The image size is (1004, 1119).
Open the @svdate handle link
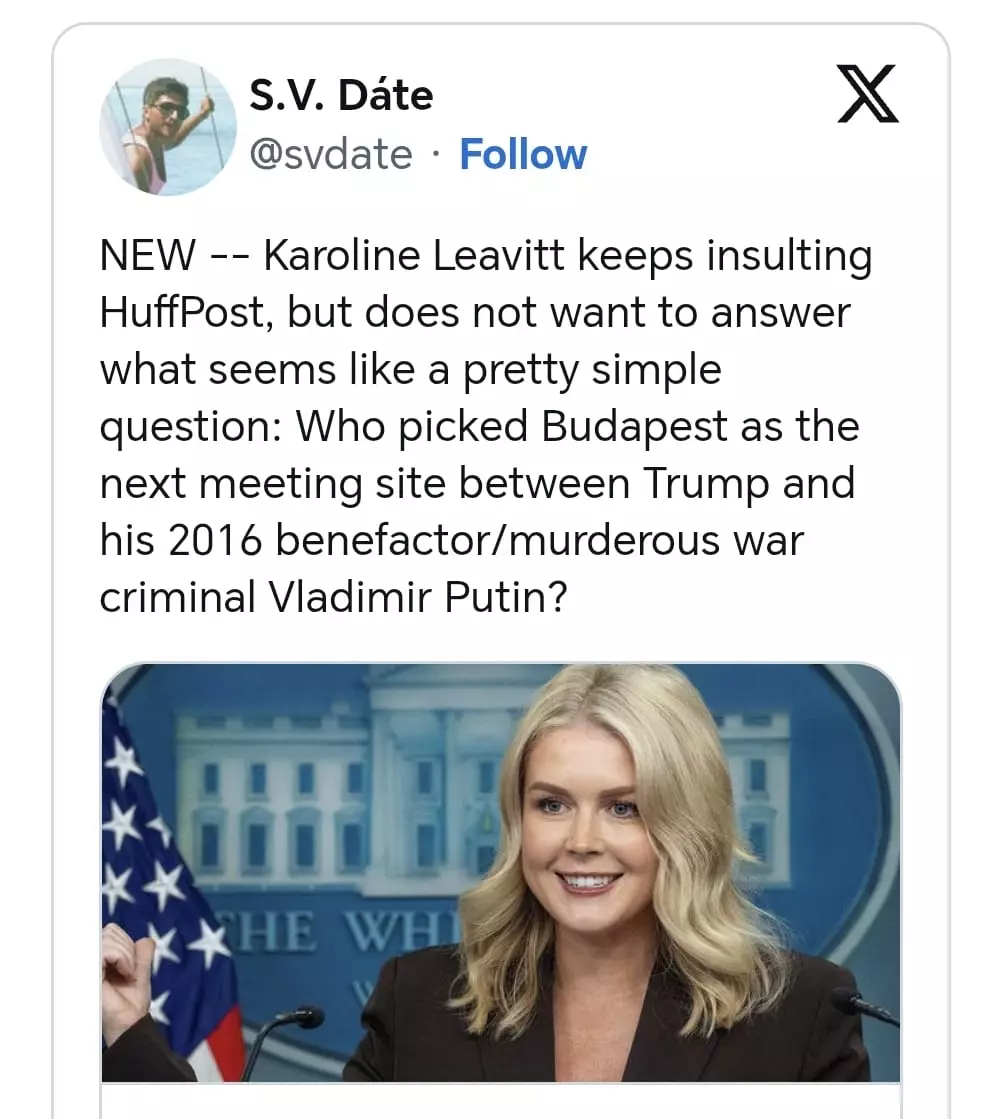point(331,154)
